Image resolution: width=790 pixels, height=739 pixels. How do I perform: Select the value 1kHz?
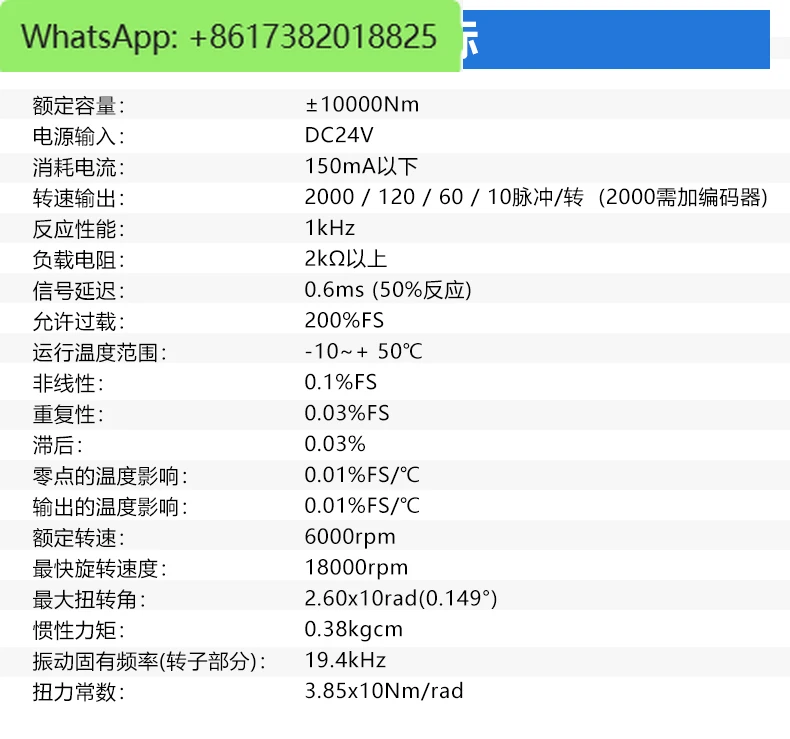pyautogui.click(x=330, y=228)
